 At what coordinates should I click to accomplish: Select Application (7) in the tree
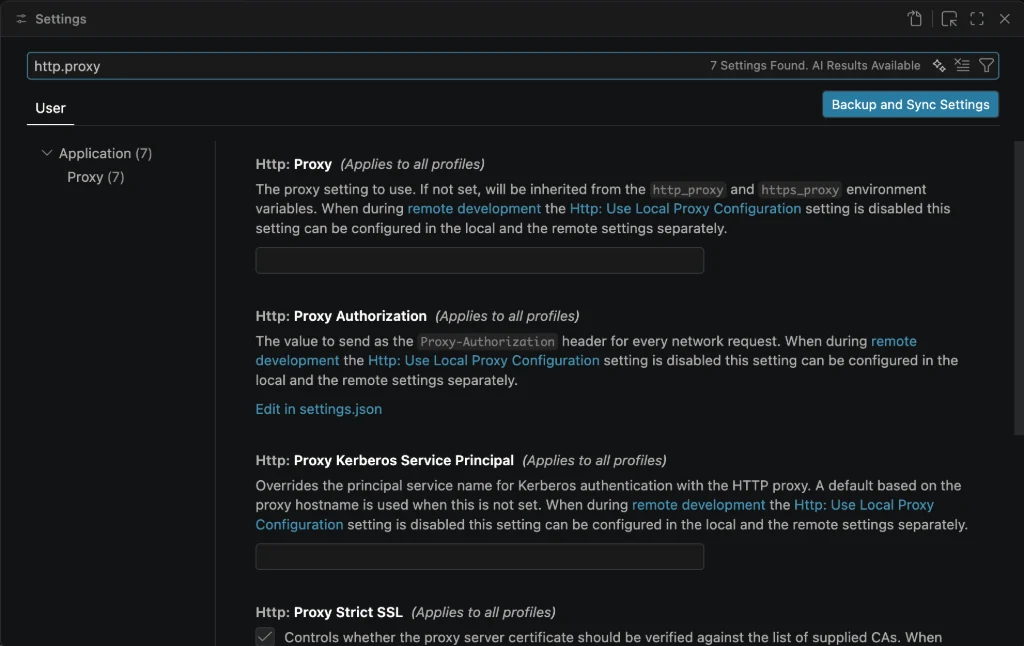click(105, 153)
